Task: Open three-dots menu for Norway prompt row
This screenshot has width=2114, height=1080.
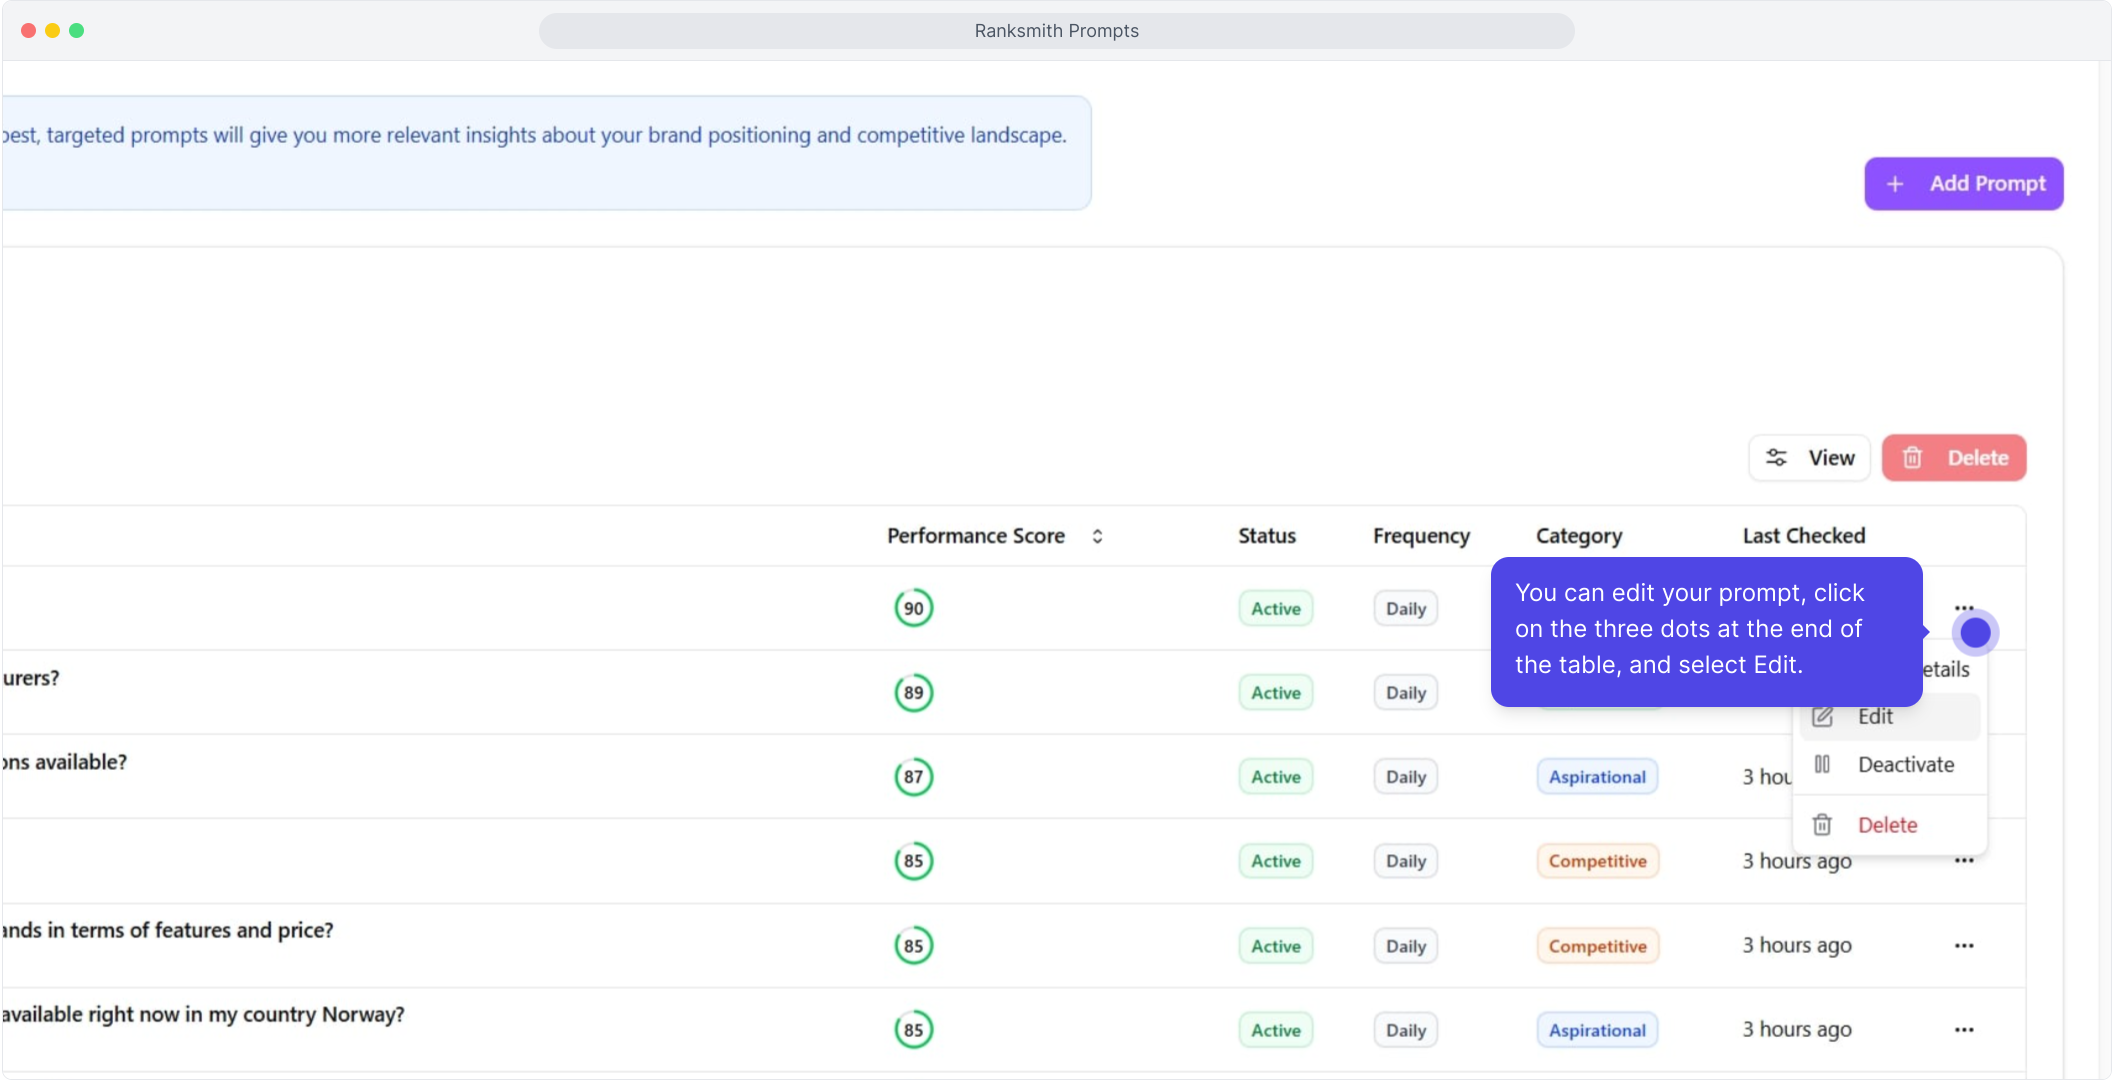Action: (x=1964, y=1030)
